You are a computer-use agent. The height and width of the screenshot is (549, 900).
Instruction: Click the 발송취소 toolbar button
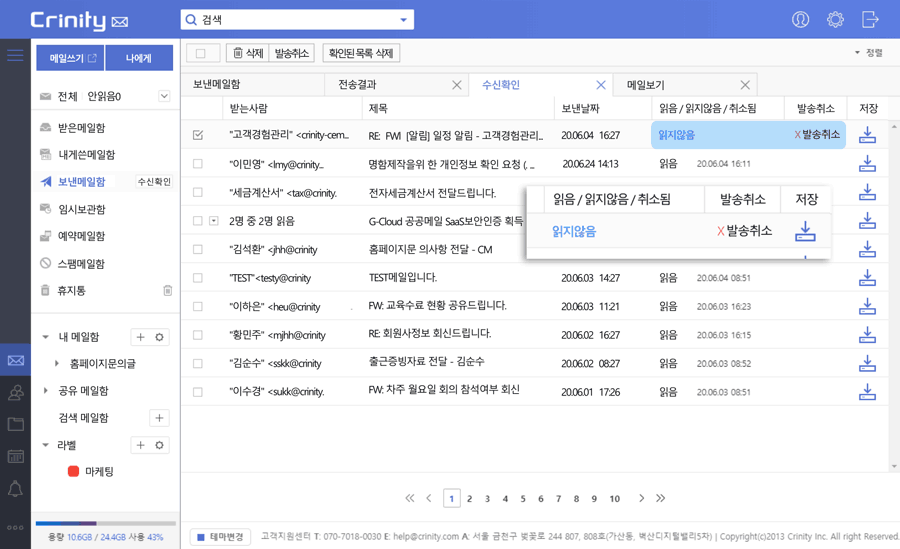click(292, 53)
